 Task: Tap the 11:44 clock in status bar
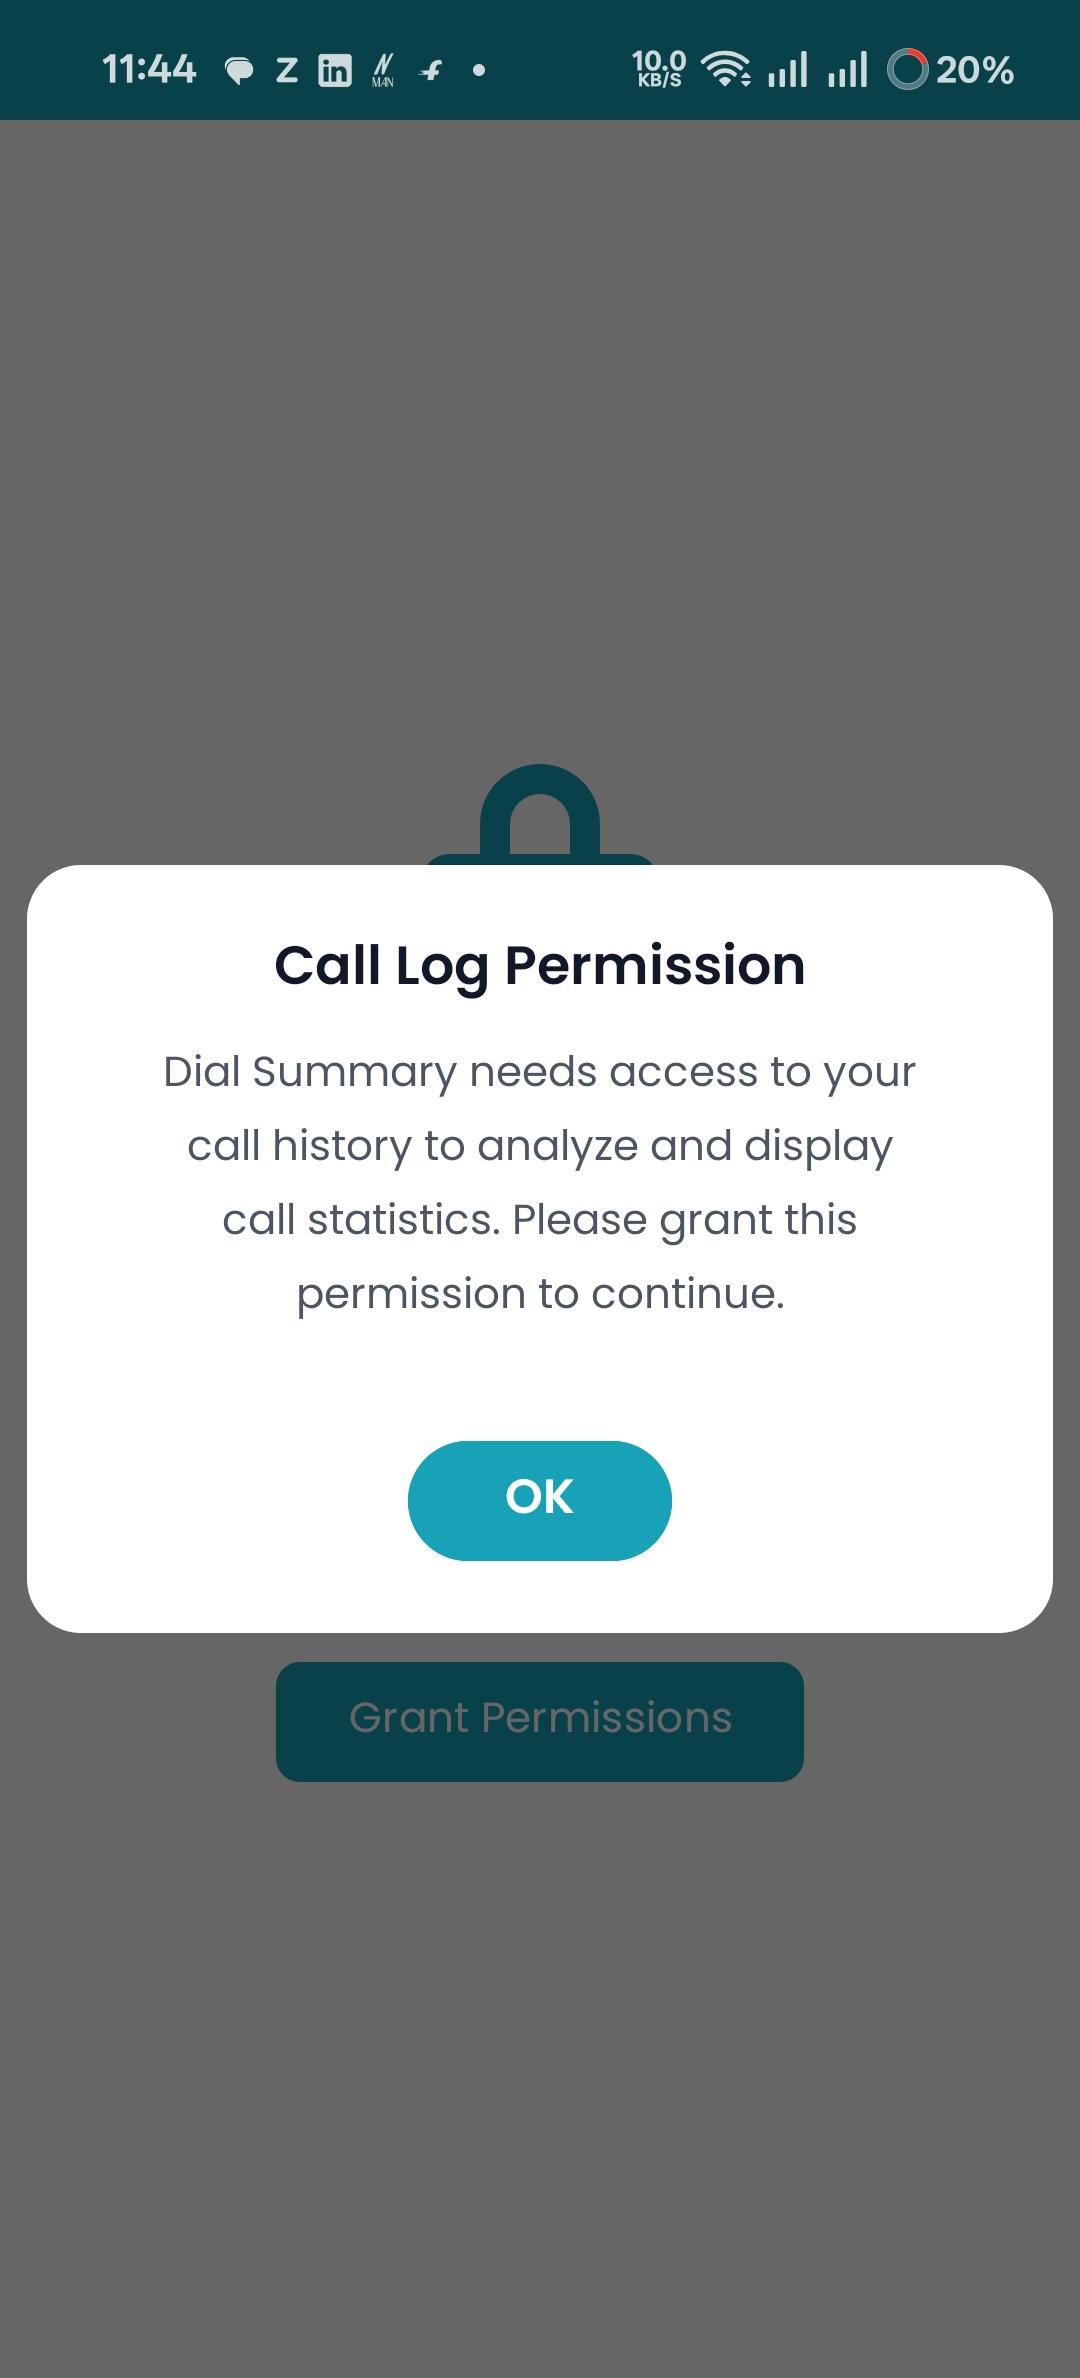tap(149, 70)
